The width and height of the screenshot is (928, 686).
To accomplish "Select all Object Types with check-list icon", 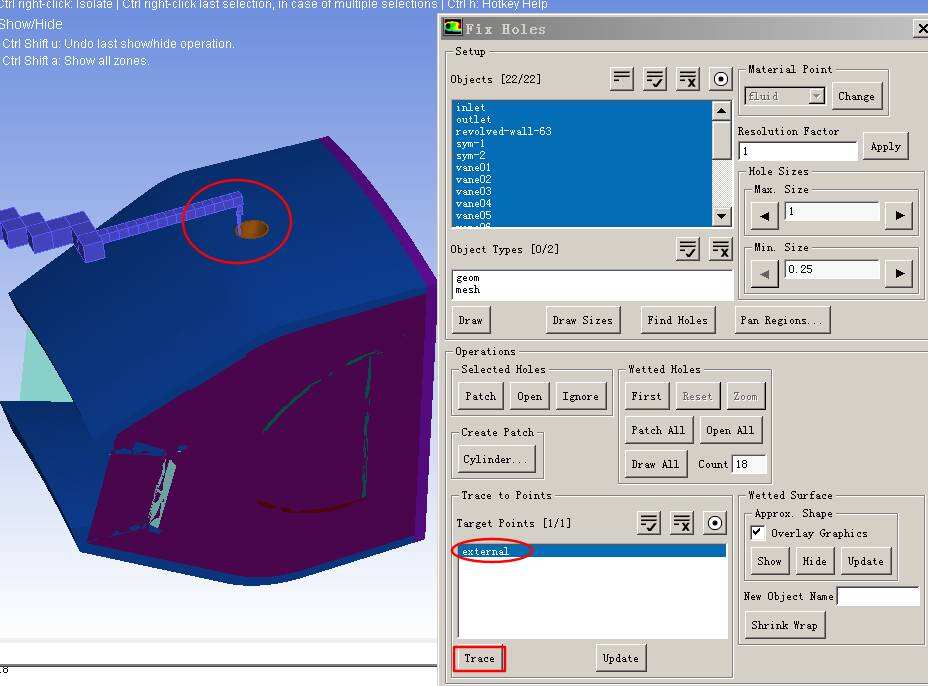I will 688,249.
